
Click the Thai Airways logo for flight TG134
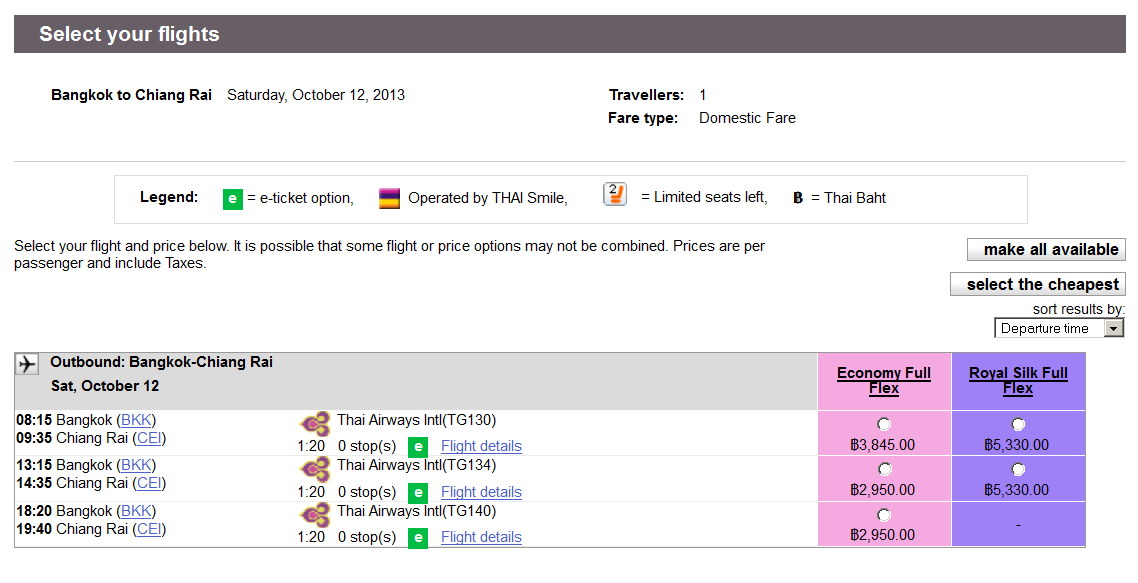[315, 469]
